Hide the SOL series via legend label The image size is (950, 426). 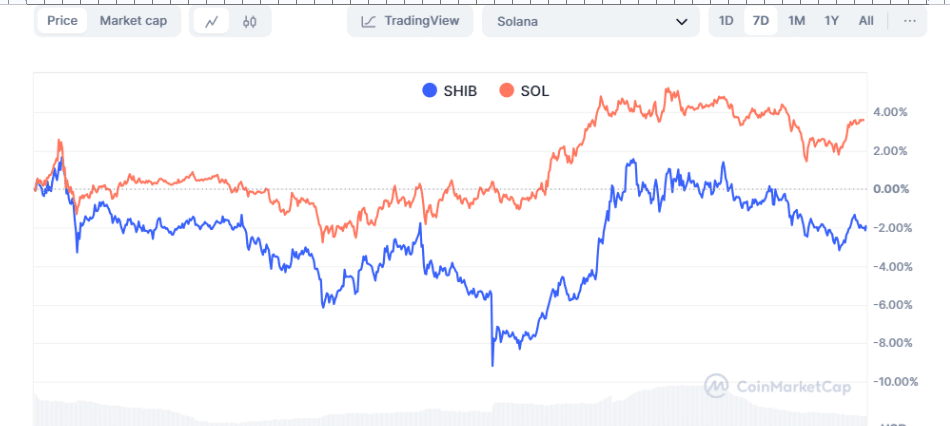tap(535, 91)
